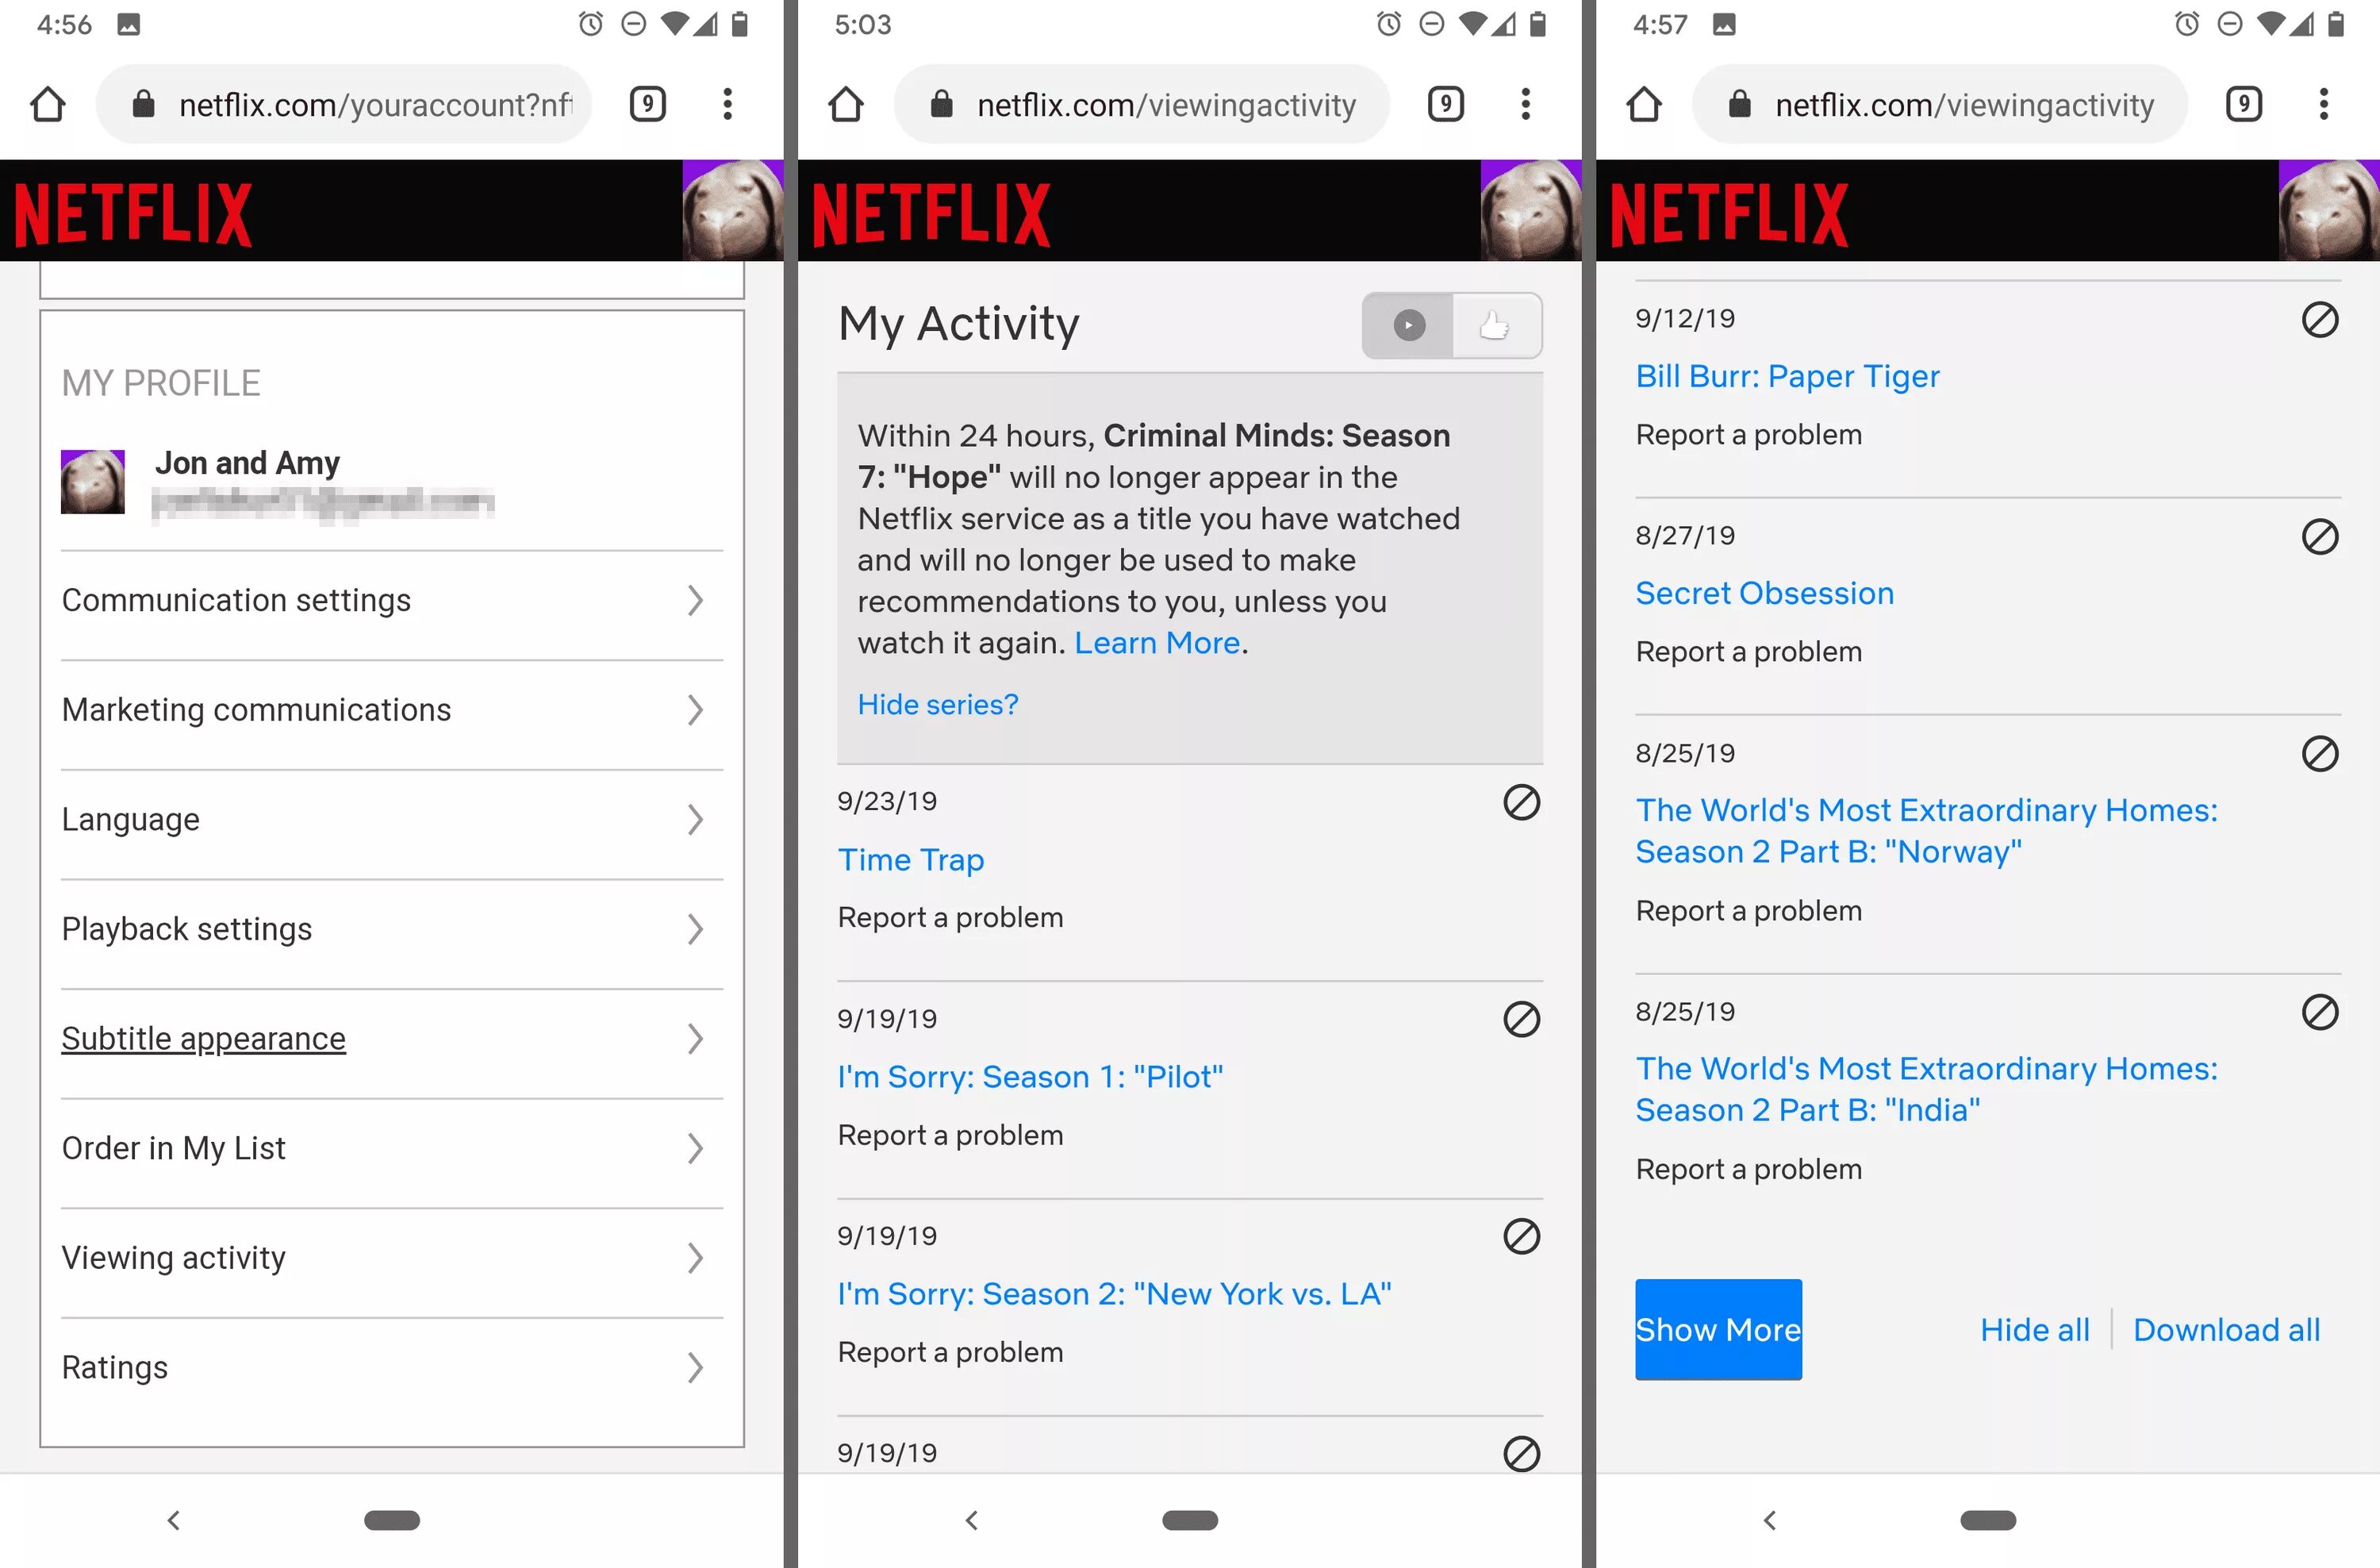Open the tab switcher in the right phone browser
The image size is (2380, 1568).
coord(2243,104)
